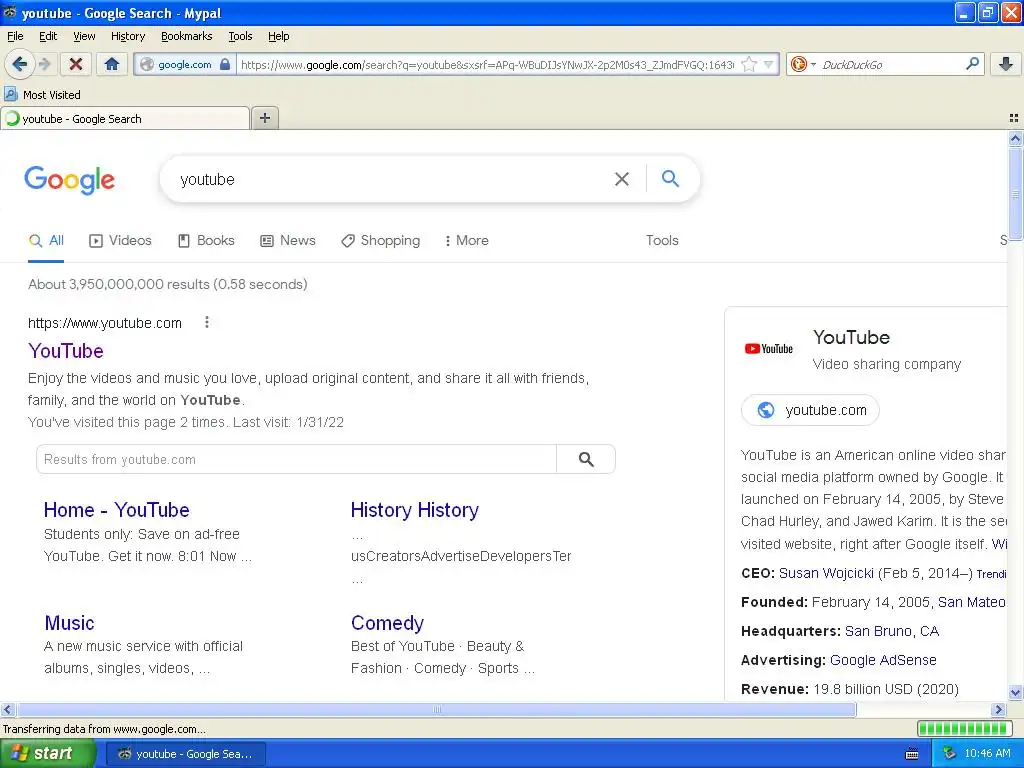Open the History menu

pyautogui.click(x=128, y=36)
